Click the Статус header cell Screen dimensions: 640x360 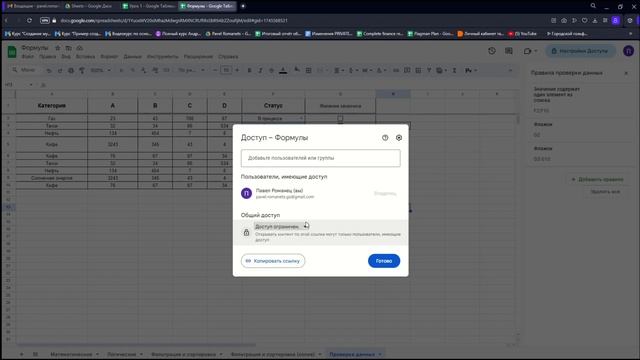tap(273, 106)
